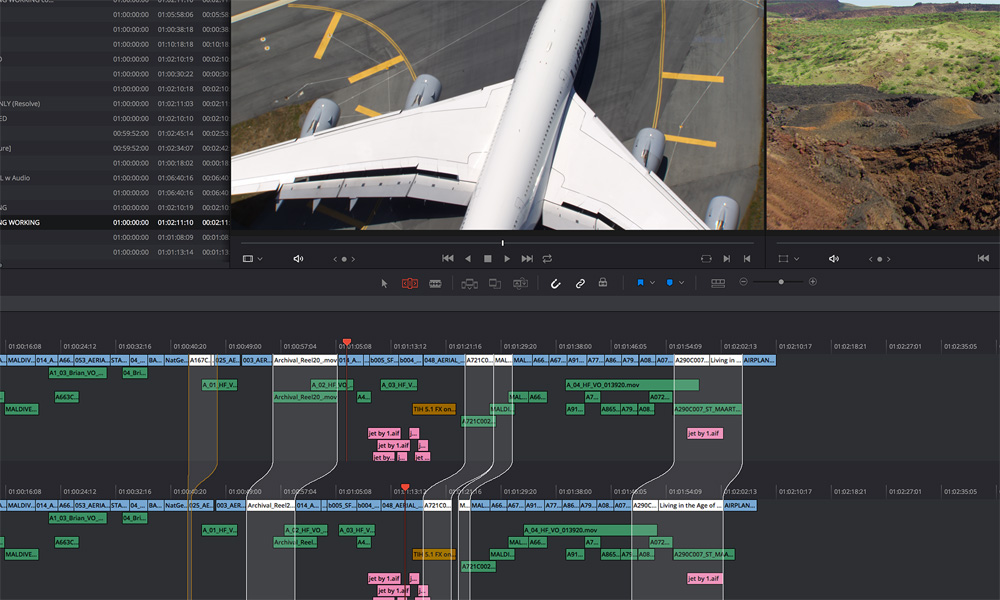This screenshot has width=1000, height=600.
Task: Open the blue flag color dropdown
Action: click(x=653, y=284)
